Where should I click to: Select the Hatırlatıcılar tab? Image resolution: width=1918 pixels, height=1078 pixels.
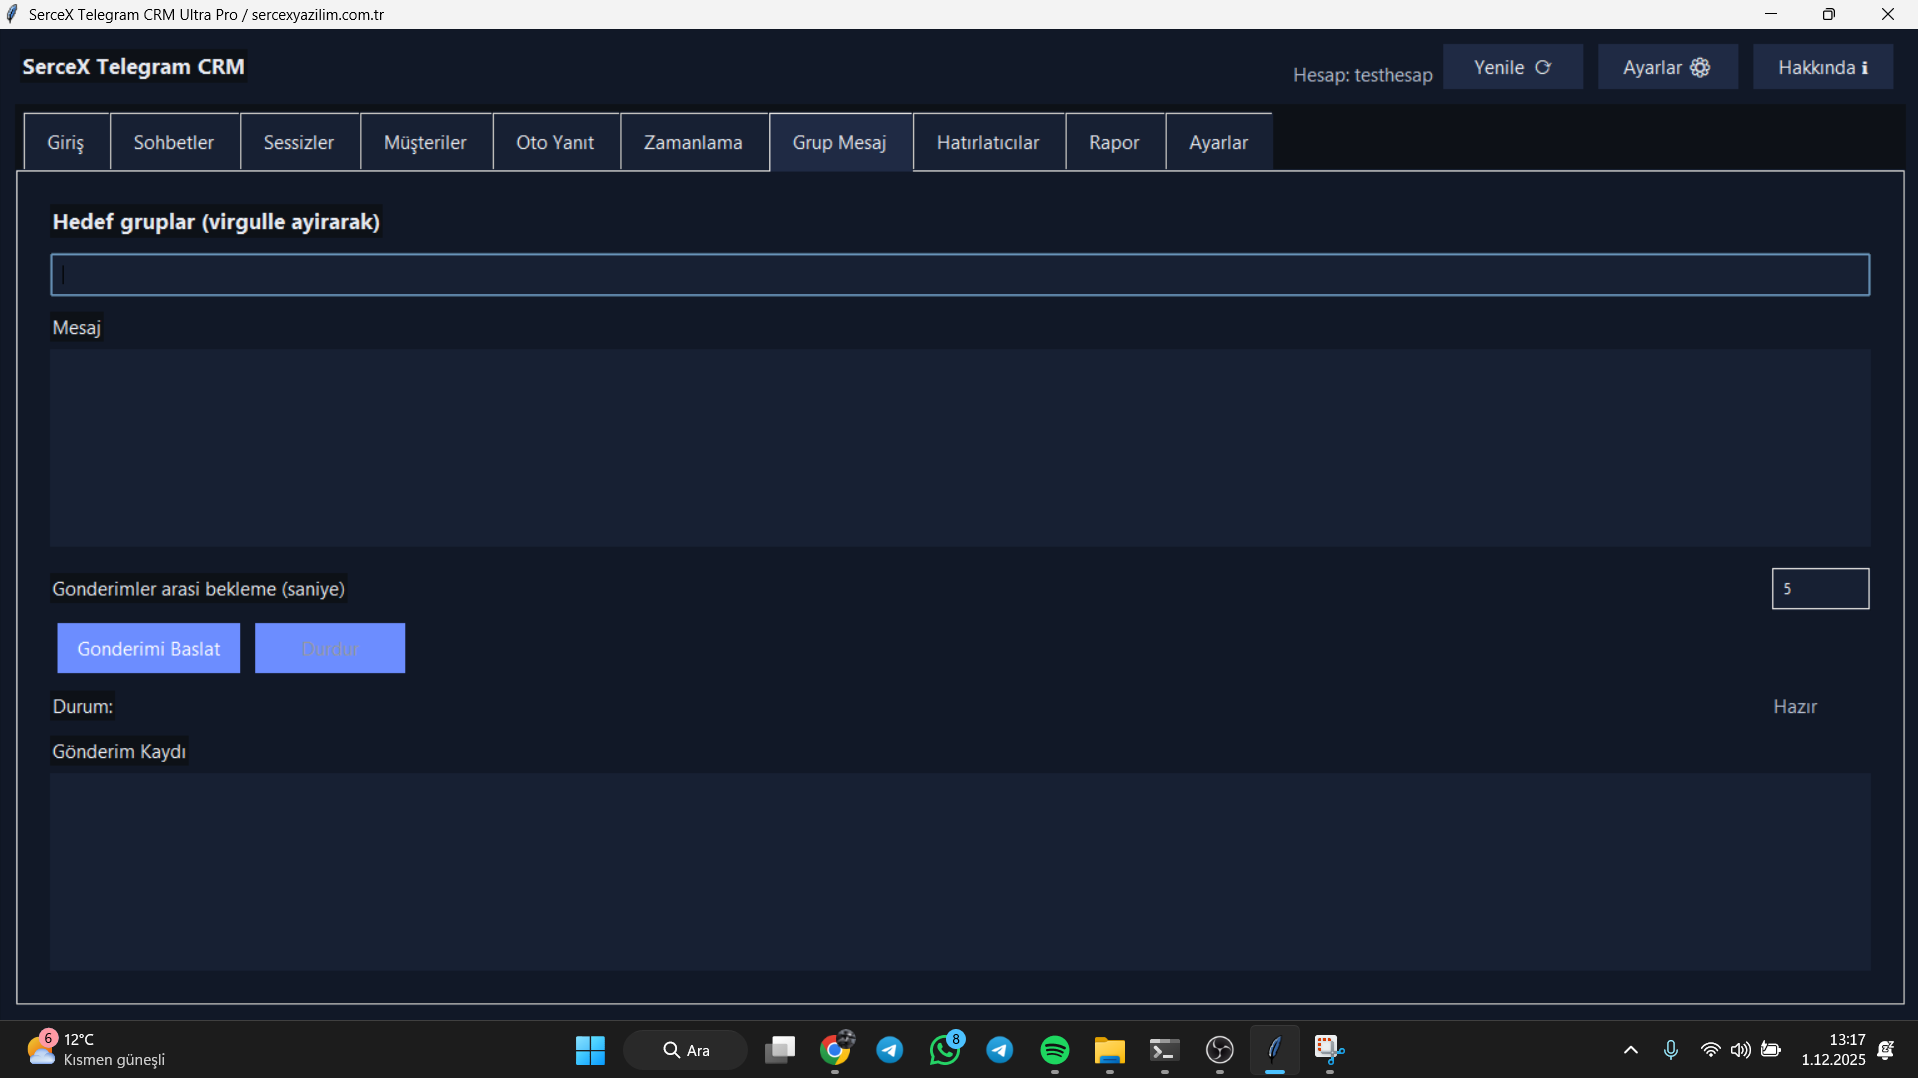pos(988,142)
